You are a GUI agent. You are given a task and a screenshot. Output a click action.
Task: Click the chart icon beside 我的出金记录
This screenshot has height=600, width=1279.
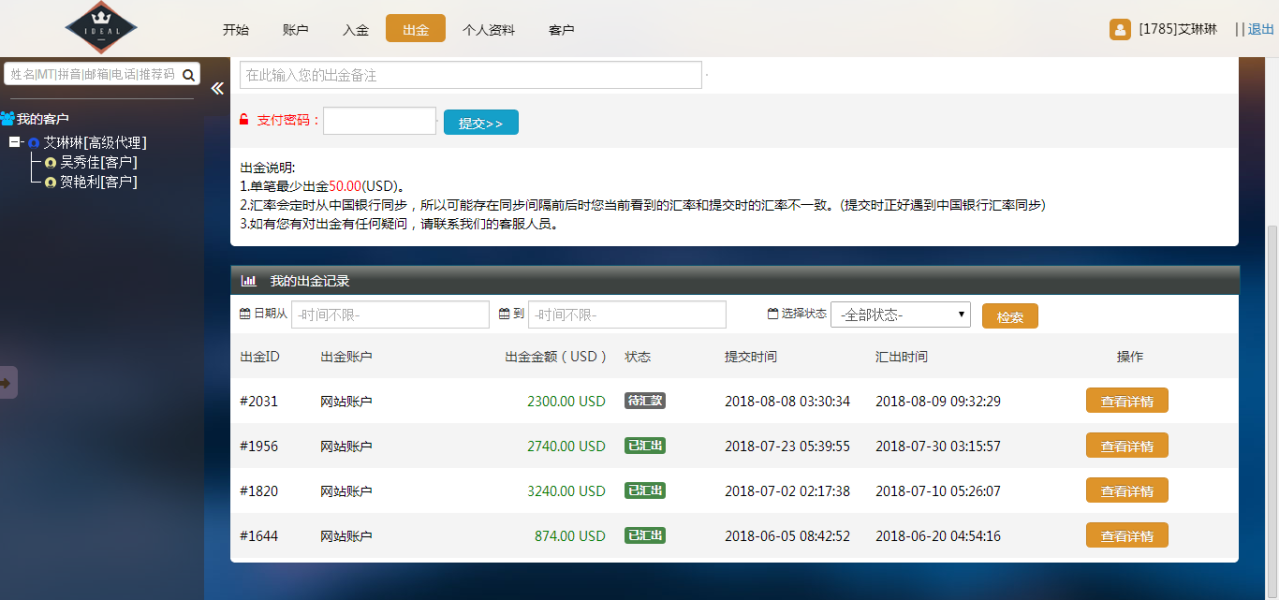pyautogui.click(x=249, y=281)
